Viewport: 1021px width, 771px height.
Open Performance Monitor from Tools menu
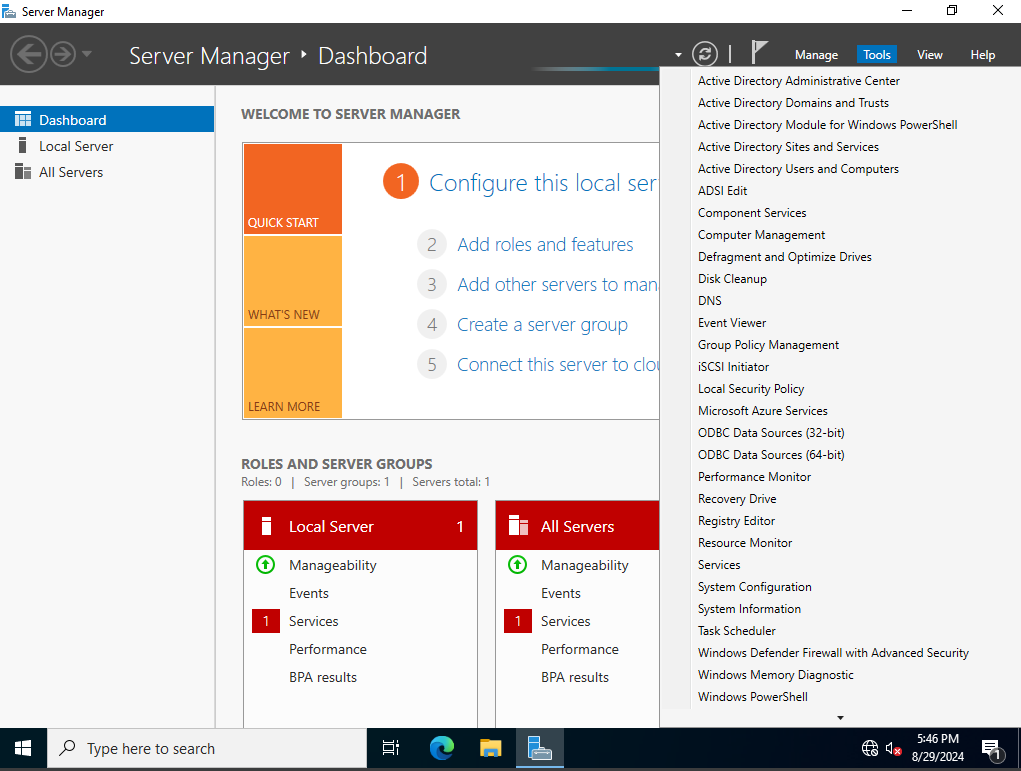[x=754, y=477]
